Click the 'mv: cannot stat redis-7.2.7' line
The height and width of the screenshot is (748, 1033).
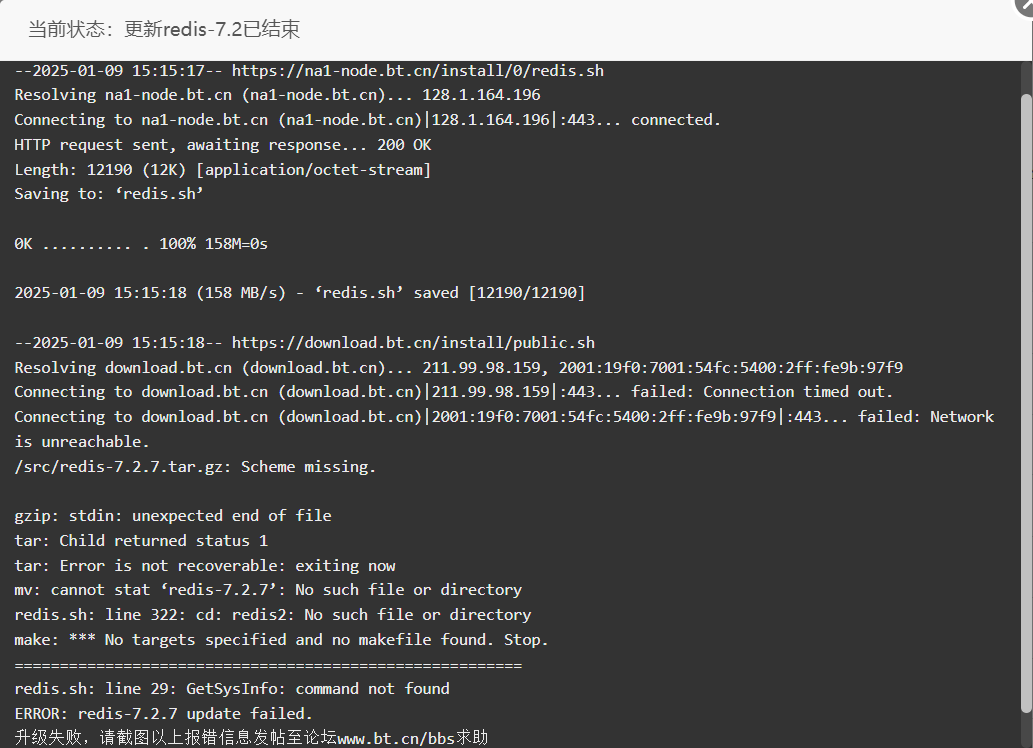point(268,590)
